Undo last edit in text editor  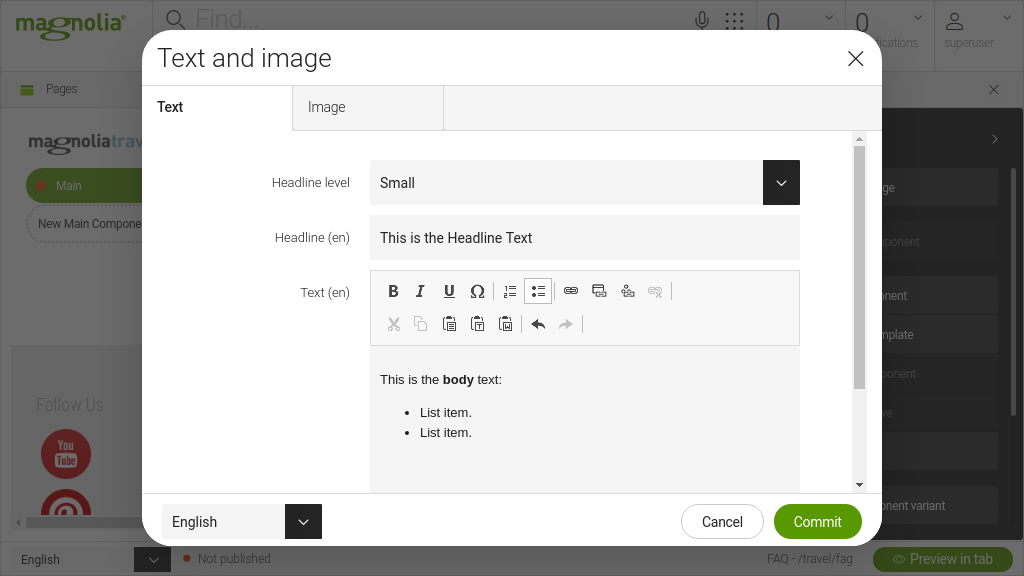click(x=538, y=324)
